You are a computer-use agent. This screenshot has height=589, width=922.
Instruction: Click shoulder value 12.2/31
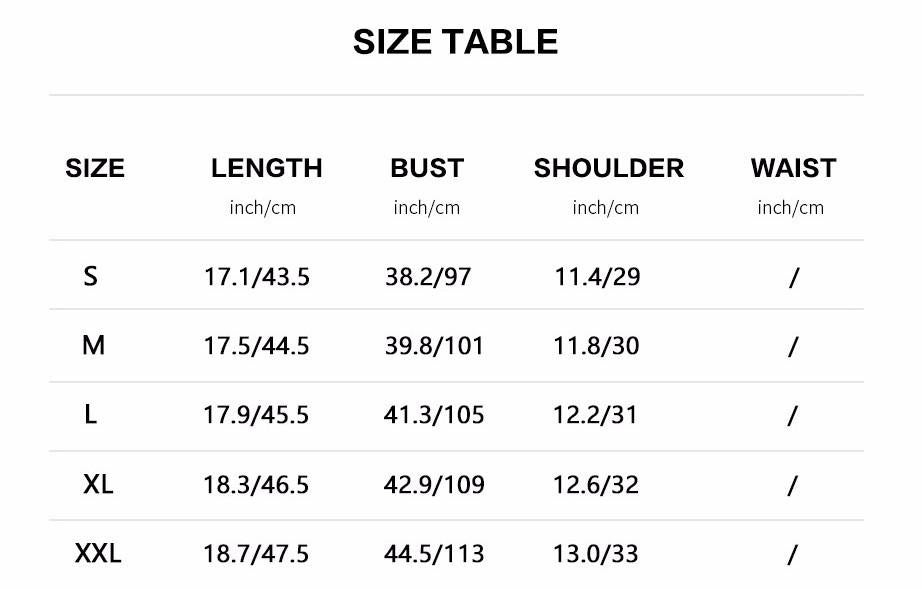tap(595, 415)
